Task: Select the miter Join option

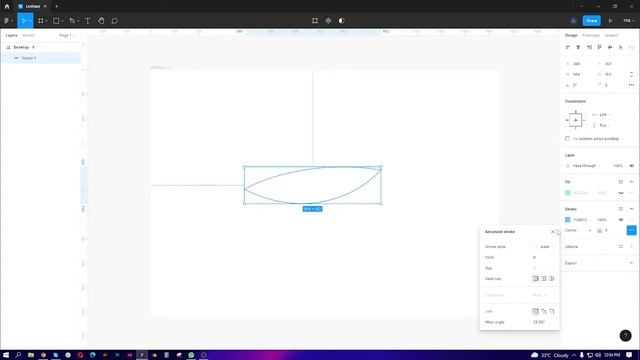Action: tap(535, 311)
